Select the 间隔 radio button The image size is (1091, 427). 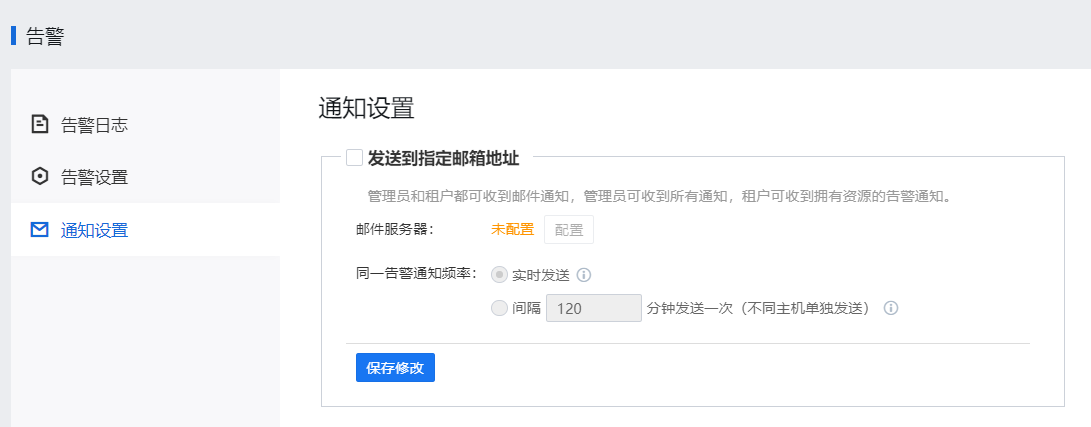pos(499,308)
